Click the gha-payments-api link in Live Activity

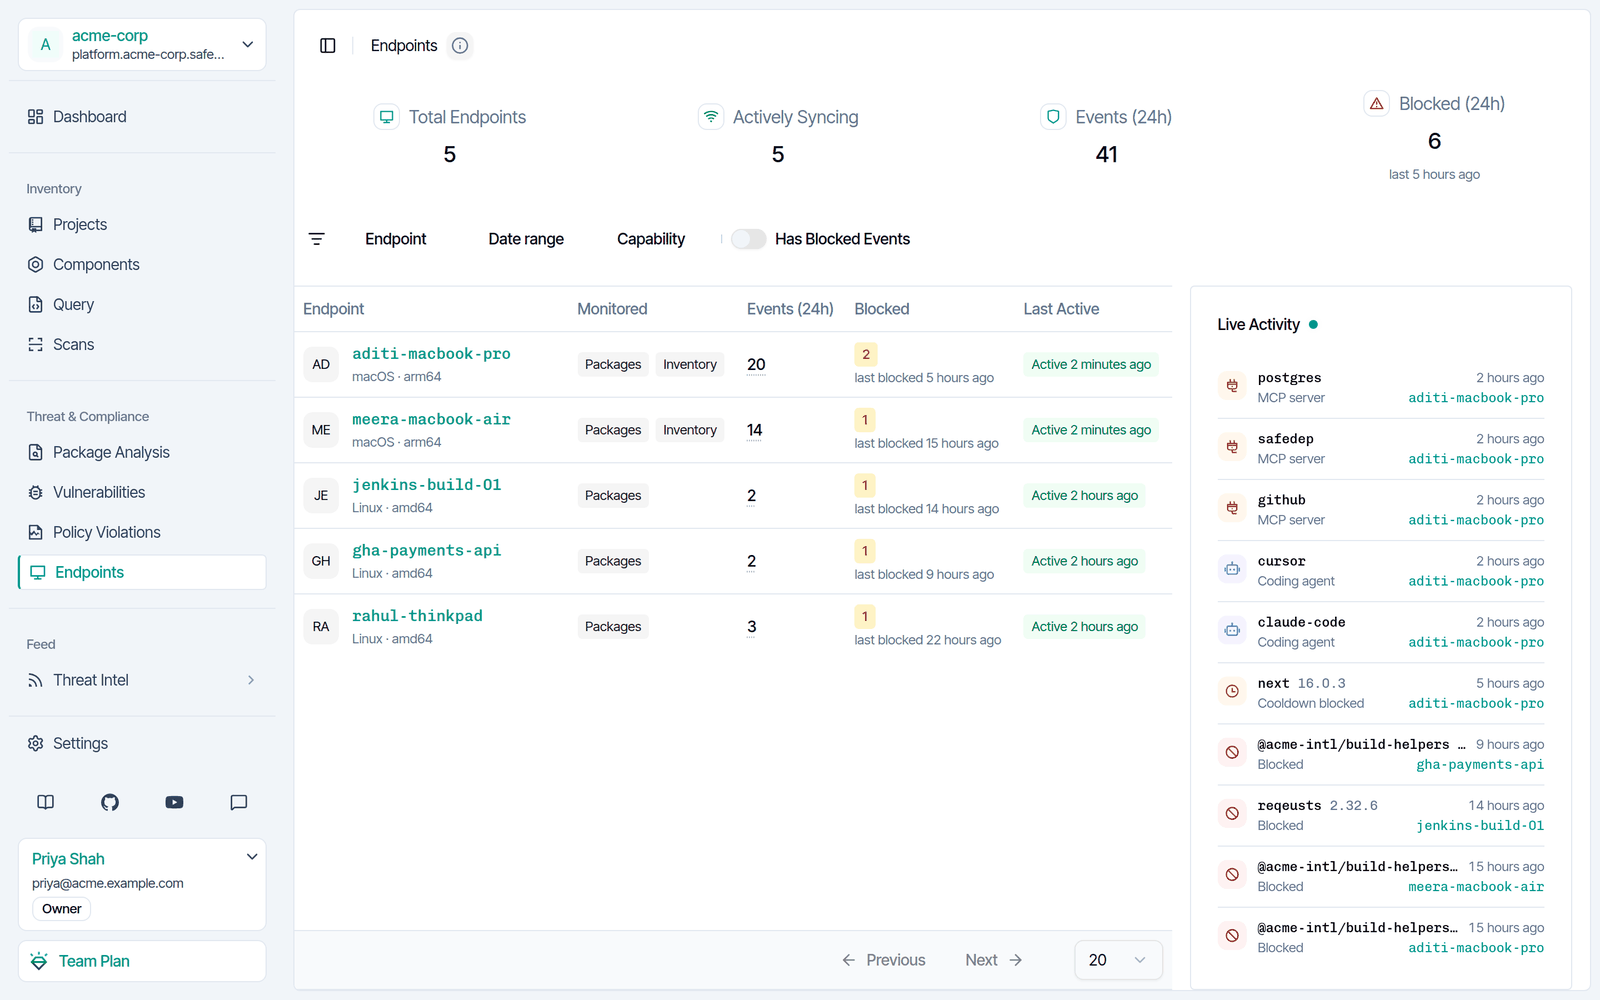[1480, 765]
